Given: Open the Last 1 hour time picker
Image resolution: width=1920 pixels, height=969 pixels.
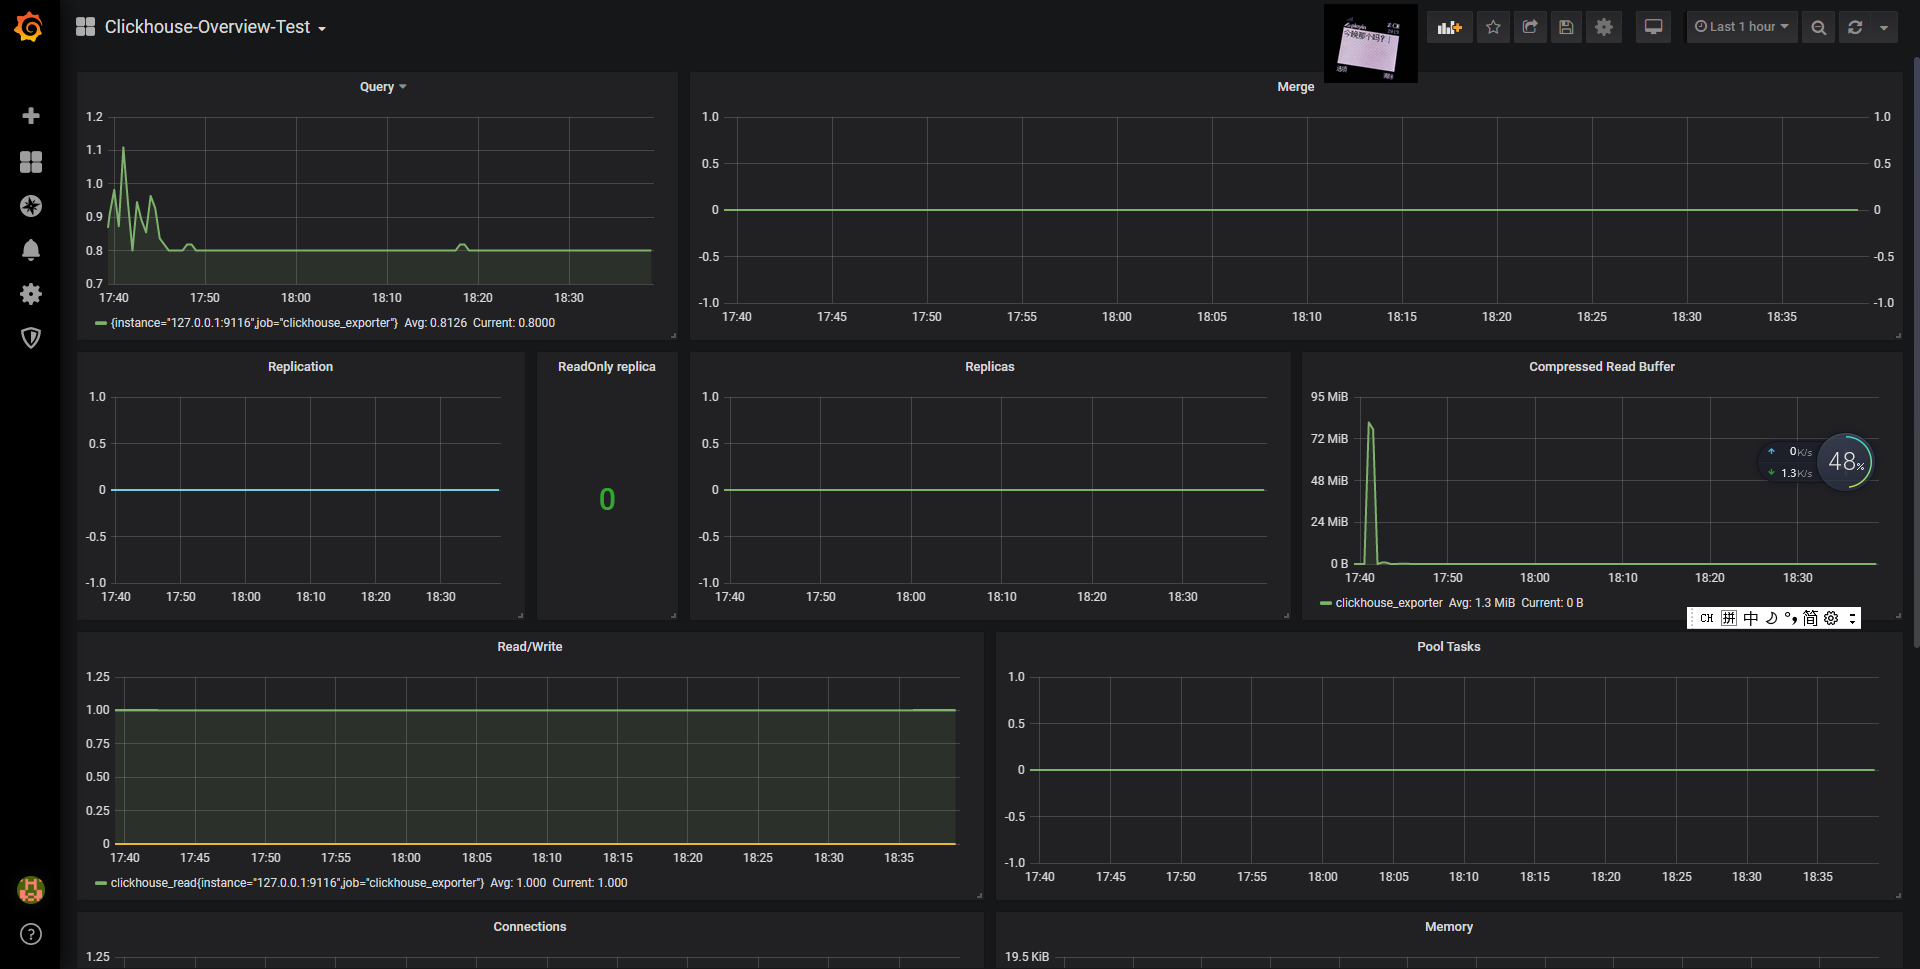Looking at the screenshot, I should pyautogui.click(x=1742, y=27).
